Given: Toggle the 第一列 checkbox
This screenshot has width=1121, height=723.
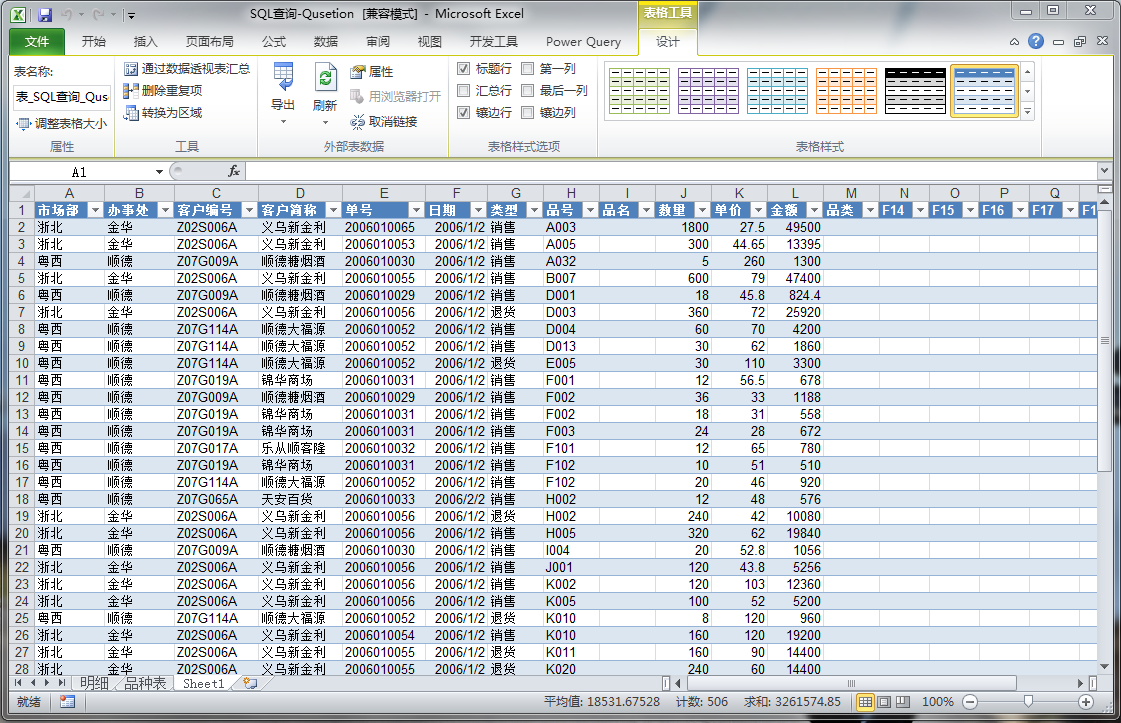Looking at the screenshot, I should tap(528, 69).
